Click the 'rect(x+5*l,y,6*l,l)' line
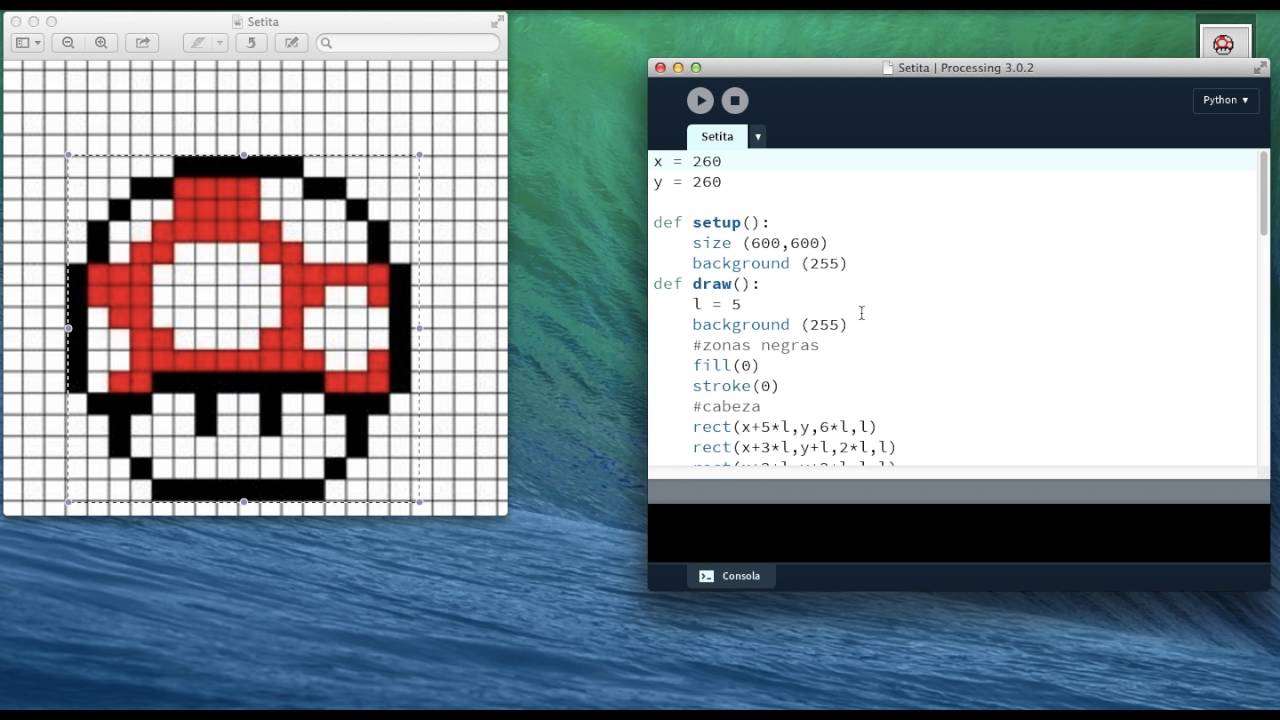The height and width of the screenshot is (720, 1280). pyautogui.click(x=785, y=427)
